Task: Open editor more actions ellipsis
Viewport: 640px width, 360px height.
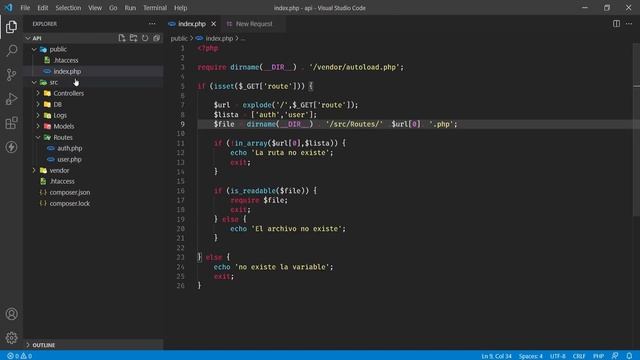Action: pos(629,24)
